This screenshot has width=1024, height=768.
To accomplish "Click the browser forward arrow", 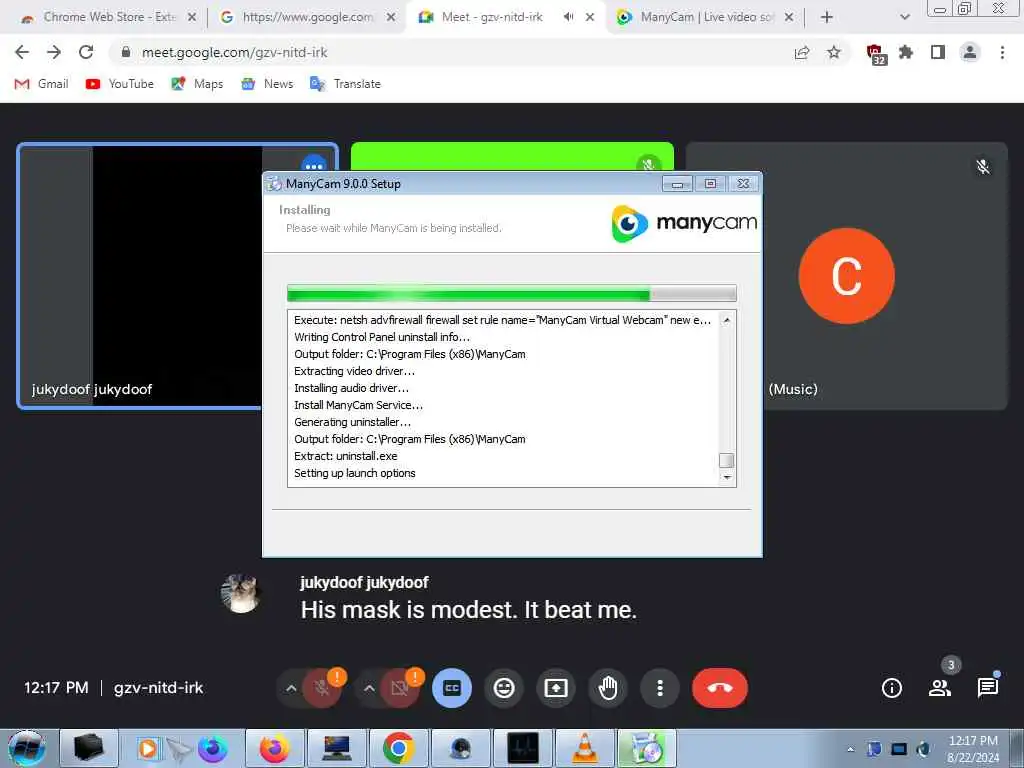I will pyautogui.click(x=54, y=52).
